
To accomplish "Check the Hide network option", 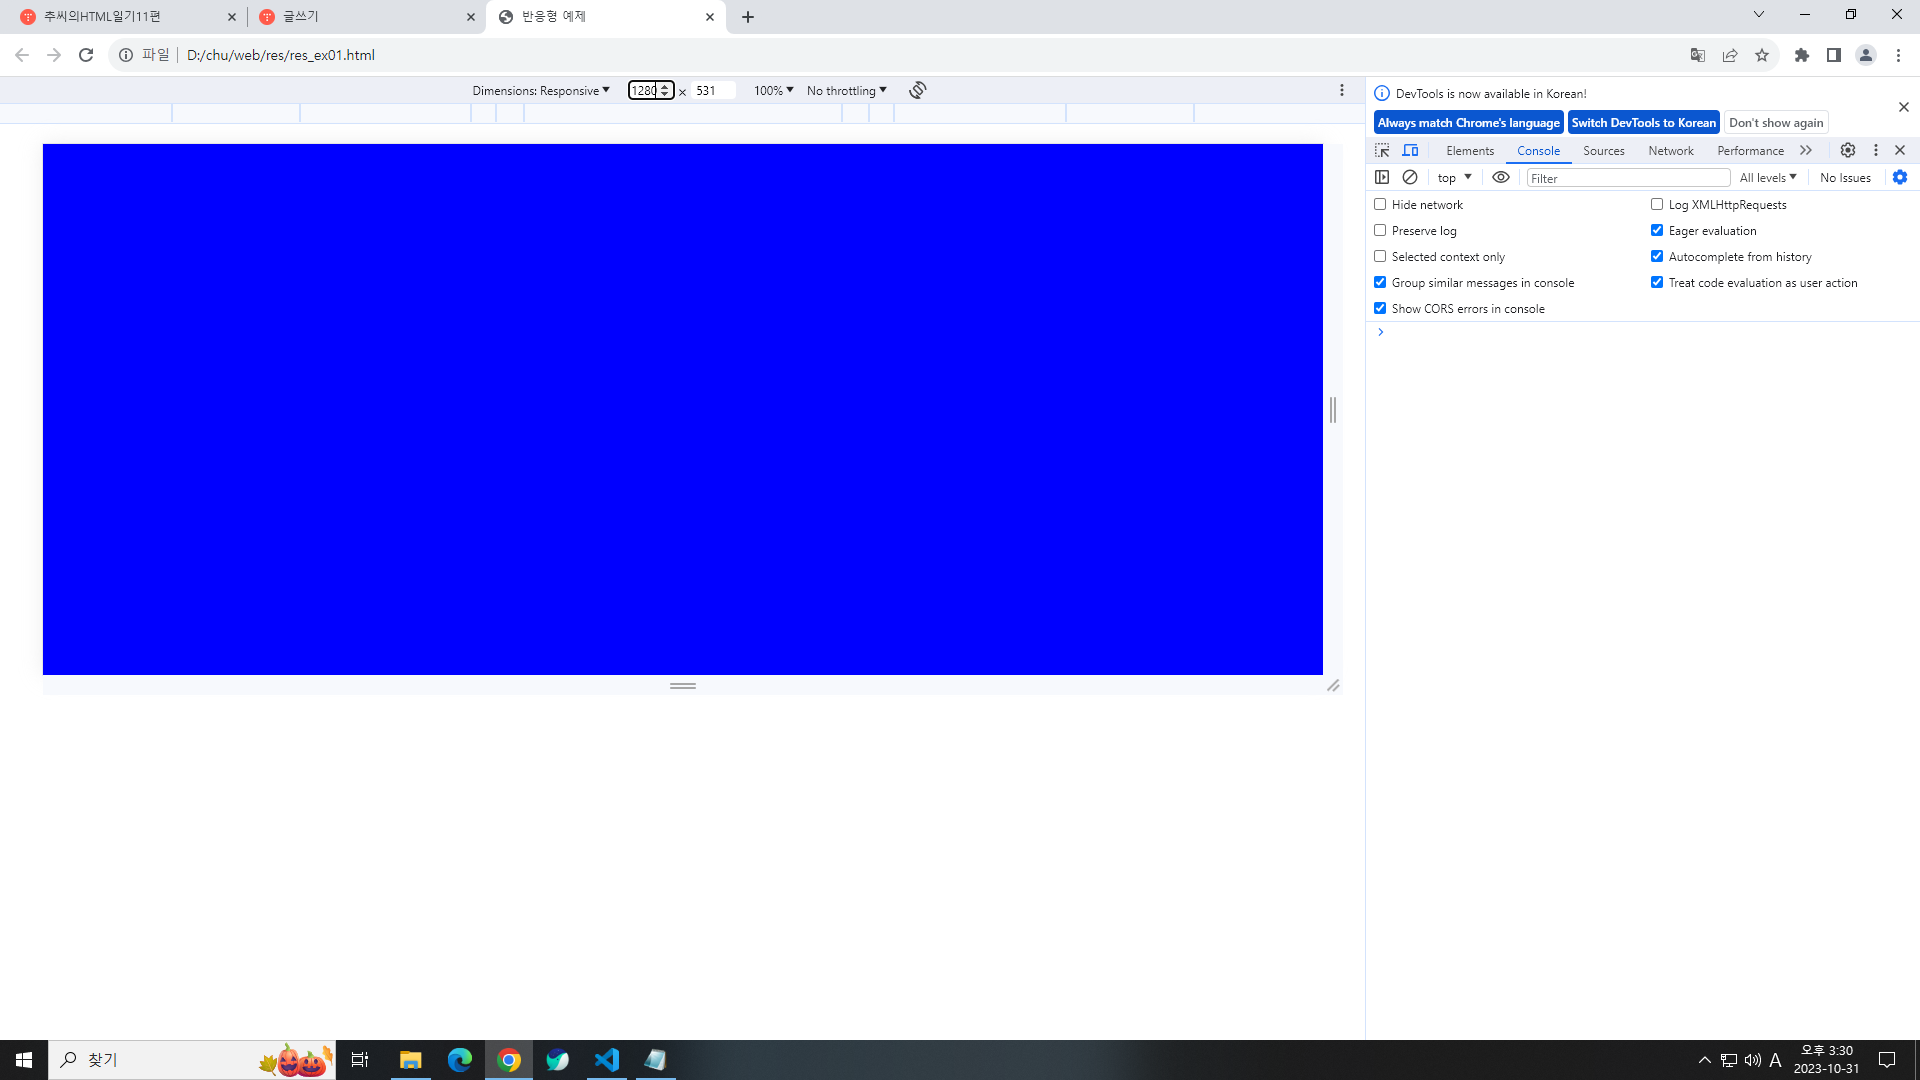I will pos(1380,204).
